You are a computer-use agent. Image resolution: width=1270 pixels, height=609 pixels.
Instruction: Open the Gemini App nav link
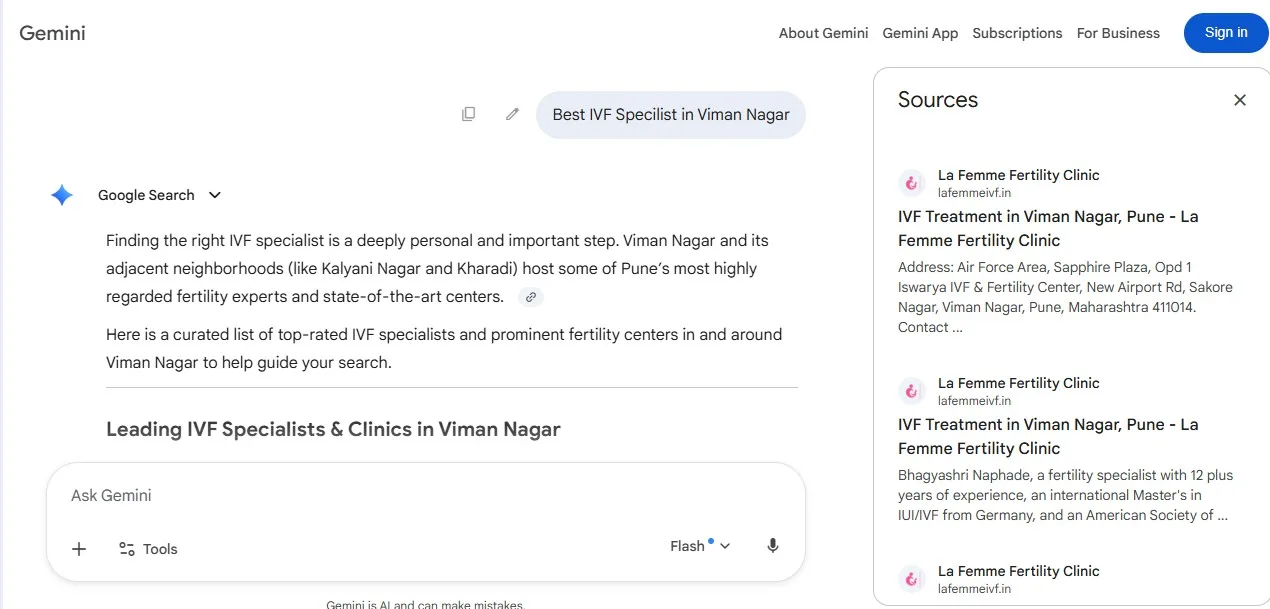click(x=920, y=33)
